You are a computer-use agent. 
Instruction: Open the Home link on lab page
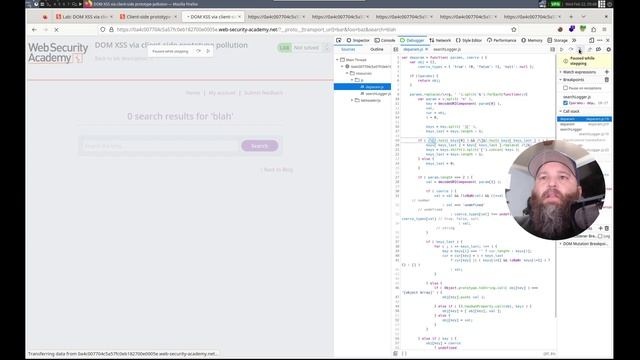click(x=193, y=93)
